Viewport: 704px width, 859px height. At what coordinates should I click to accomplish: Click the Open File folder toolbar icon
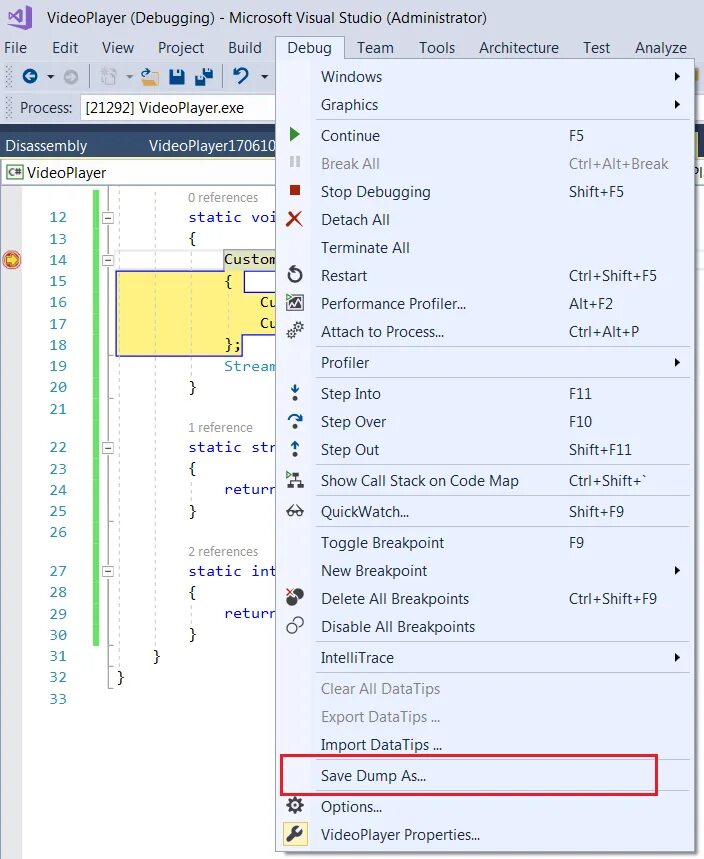[x=149, y=77]
